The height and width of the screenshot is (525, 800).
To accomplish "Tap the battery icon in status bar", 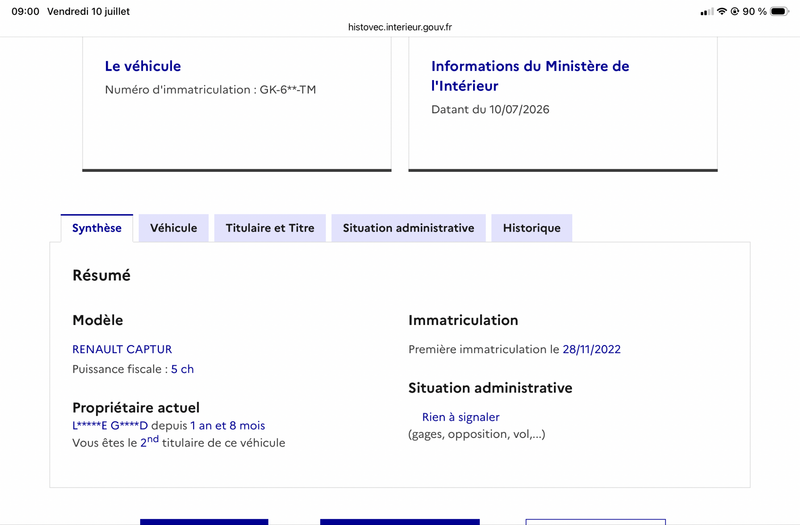I will [780, 11].
